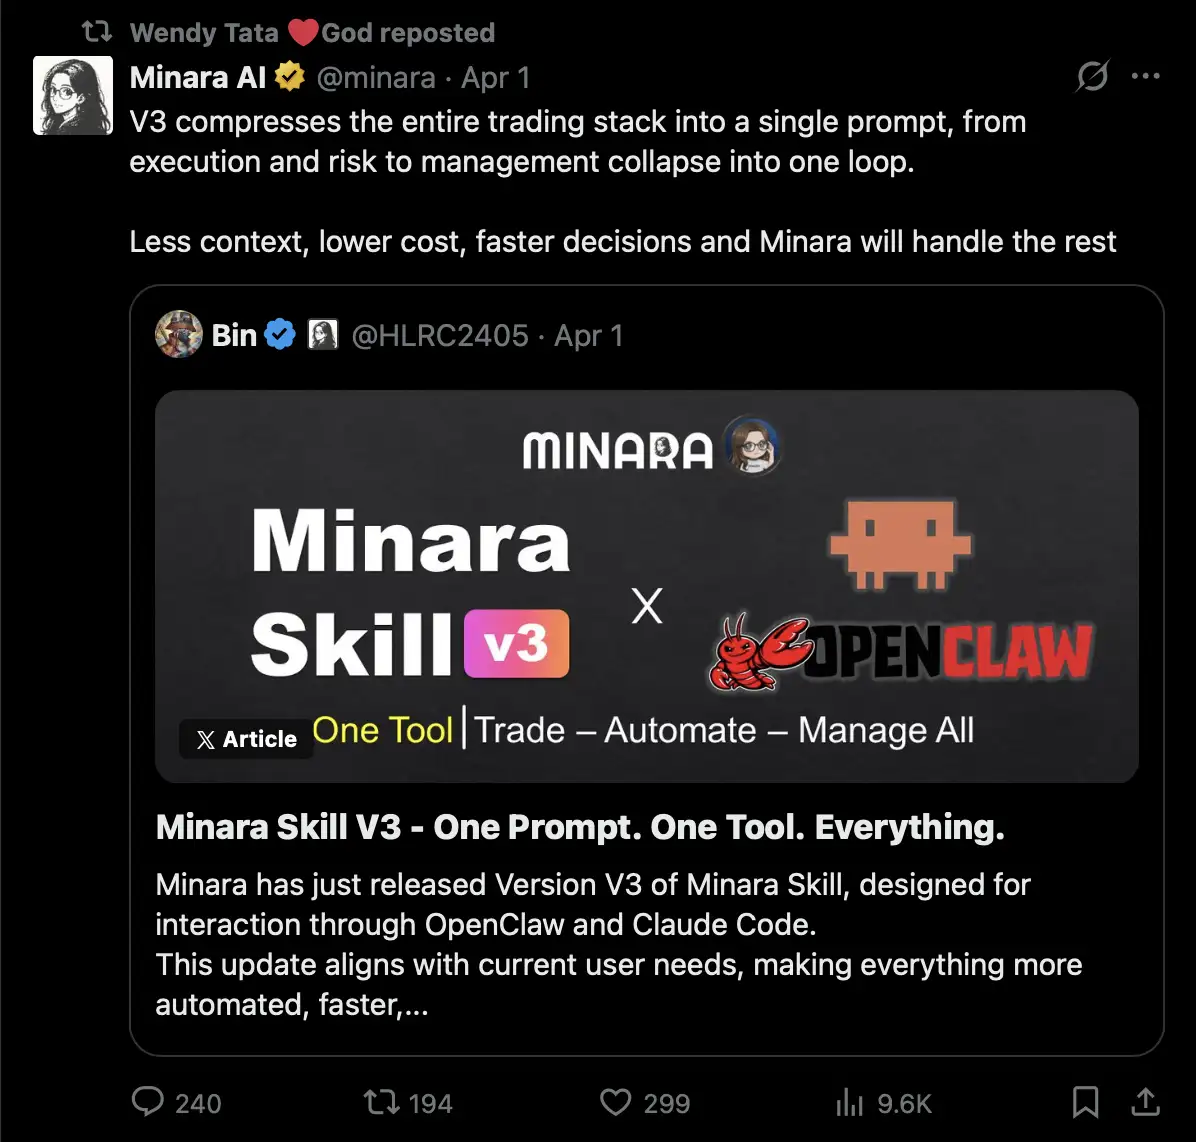Open article titled Minara Skill V3
The height and width of the screenshot is (1142, 1196).
(580, 827)
